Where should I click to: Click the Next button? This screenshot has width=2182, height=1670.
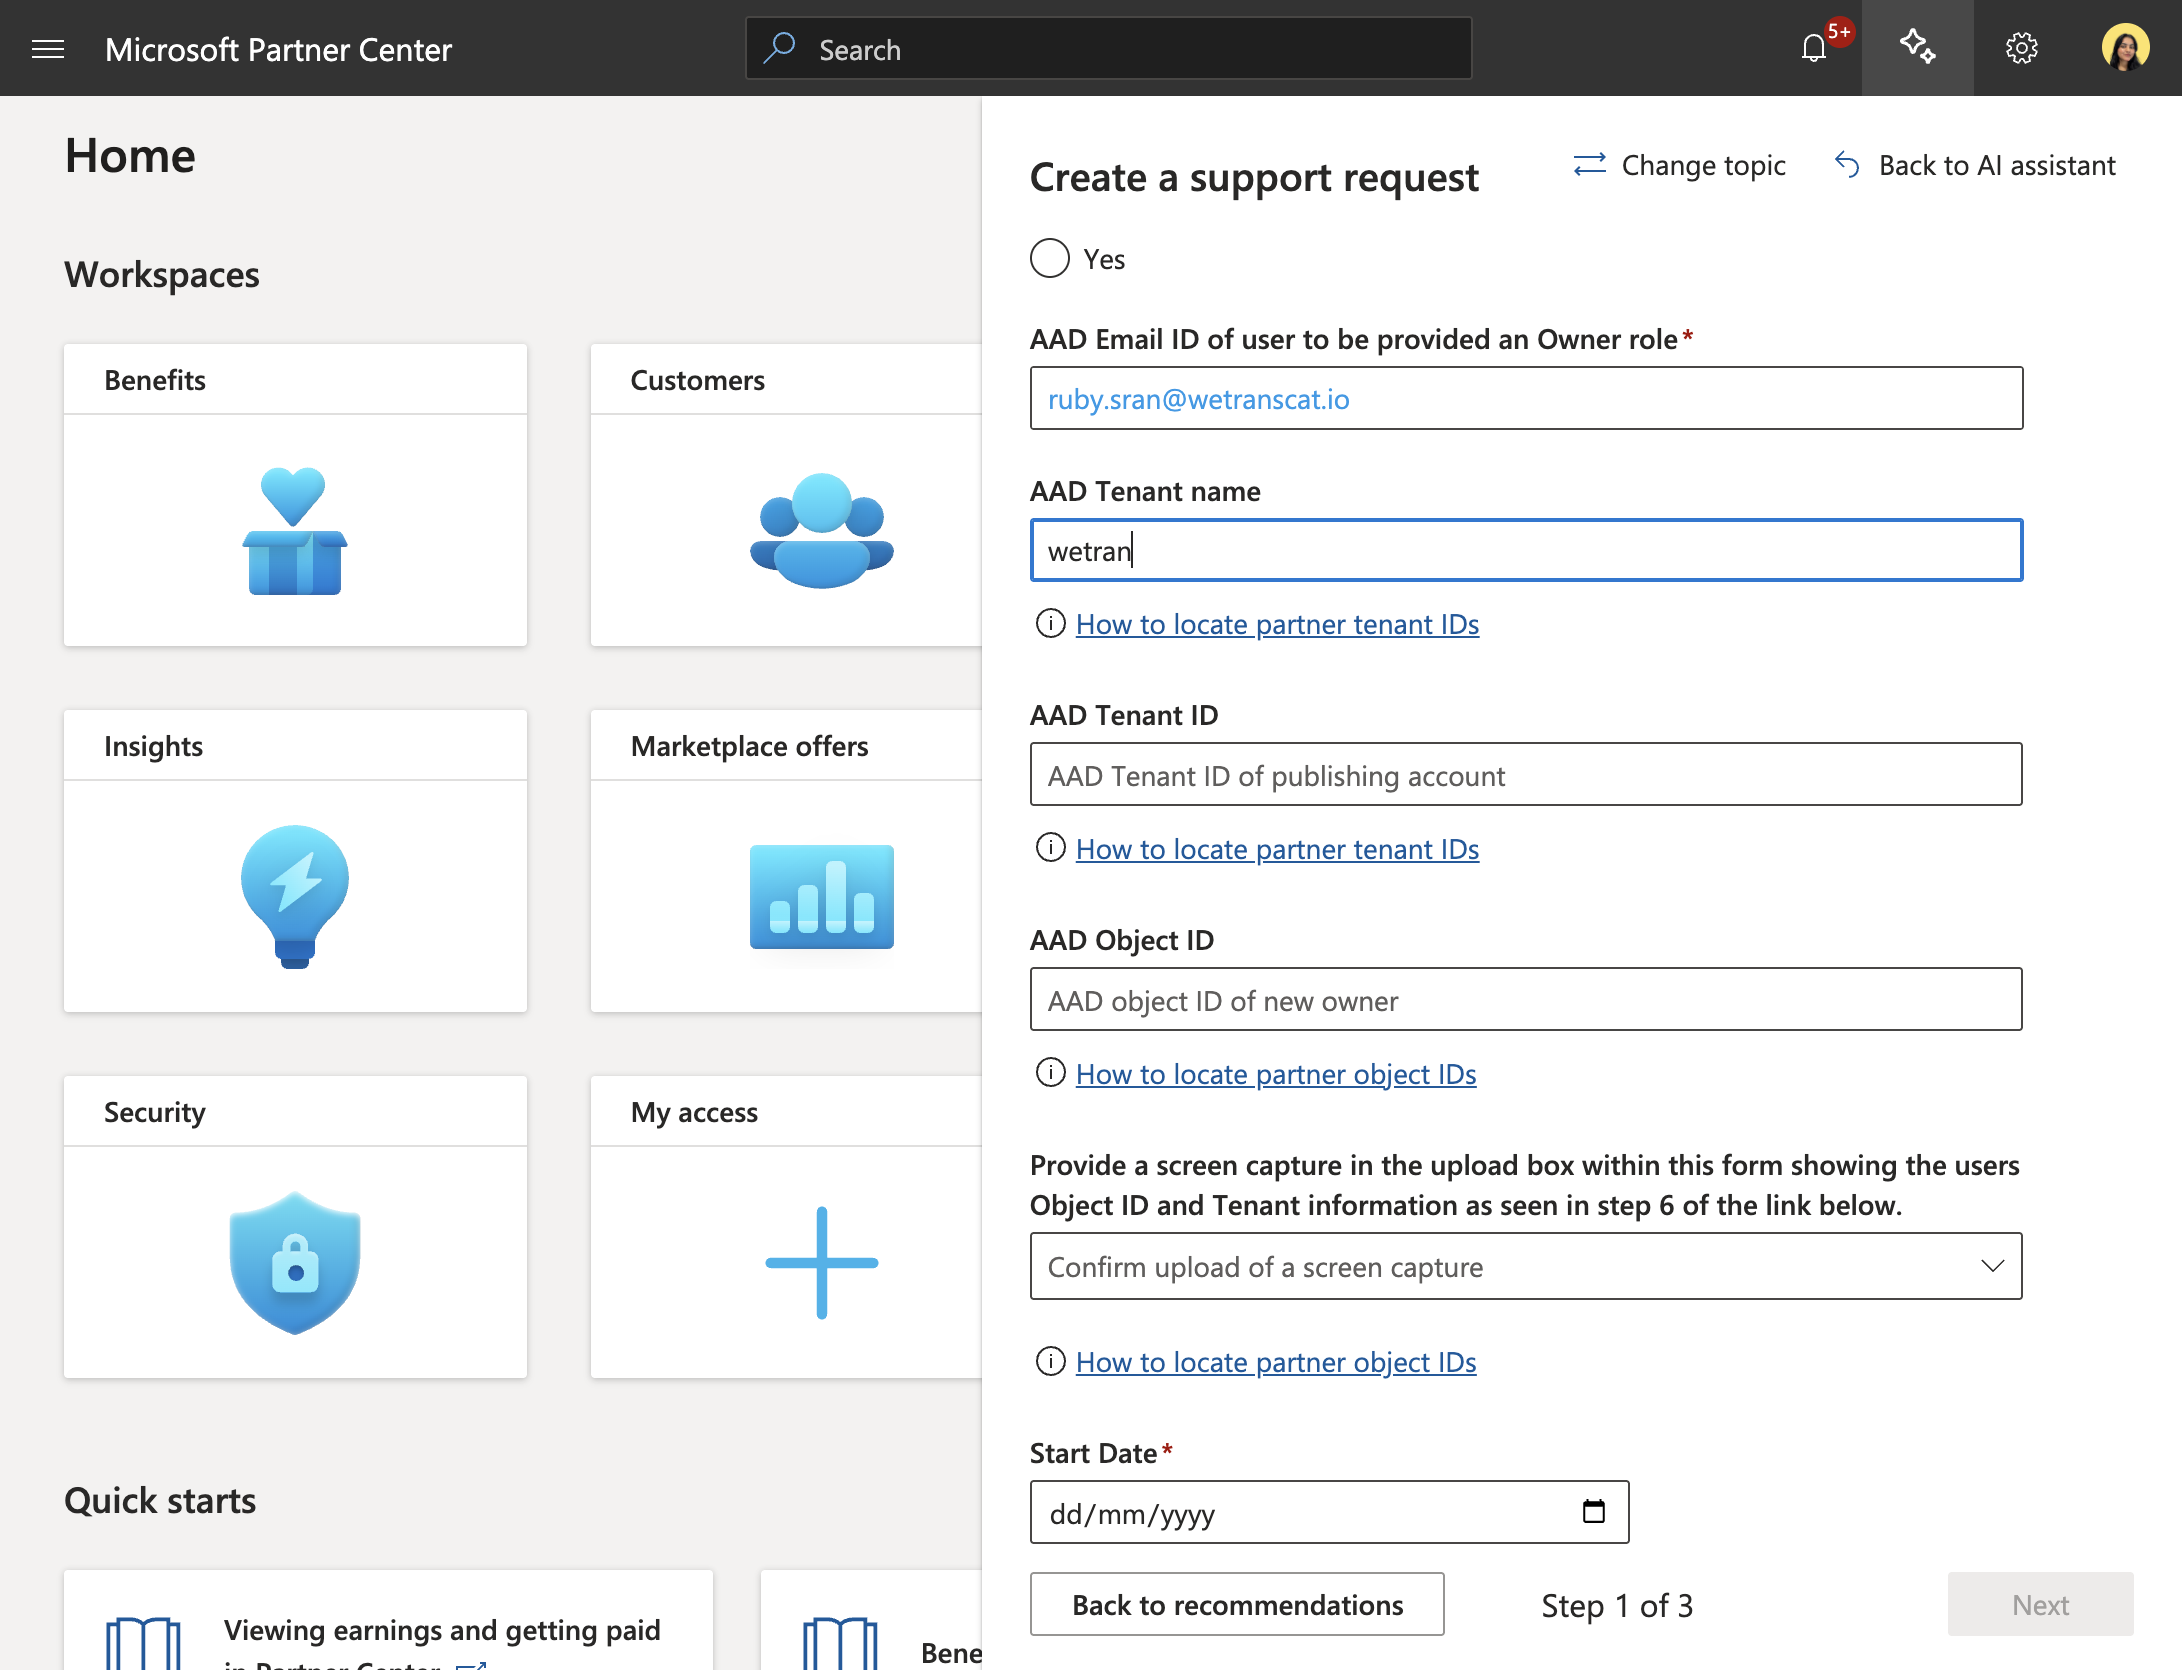[2040, 1604]
